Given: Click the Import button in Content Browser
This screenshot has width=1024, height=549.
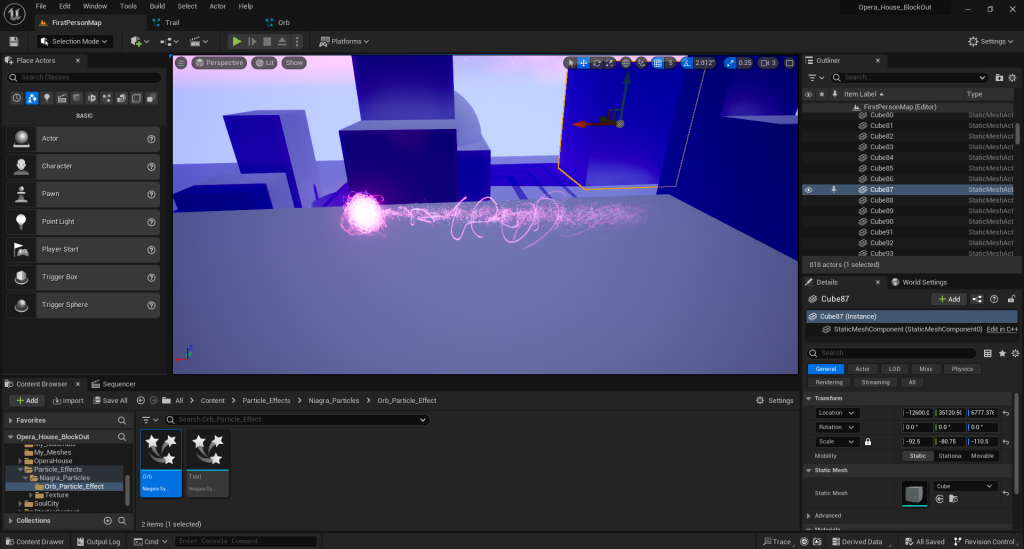Looking at the screenshot, I should (67, 401).
